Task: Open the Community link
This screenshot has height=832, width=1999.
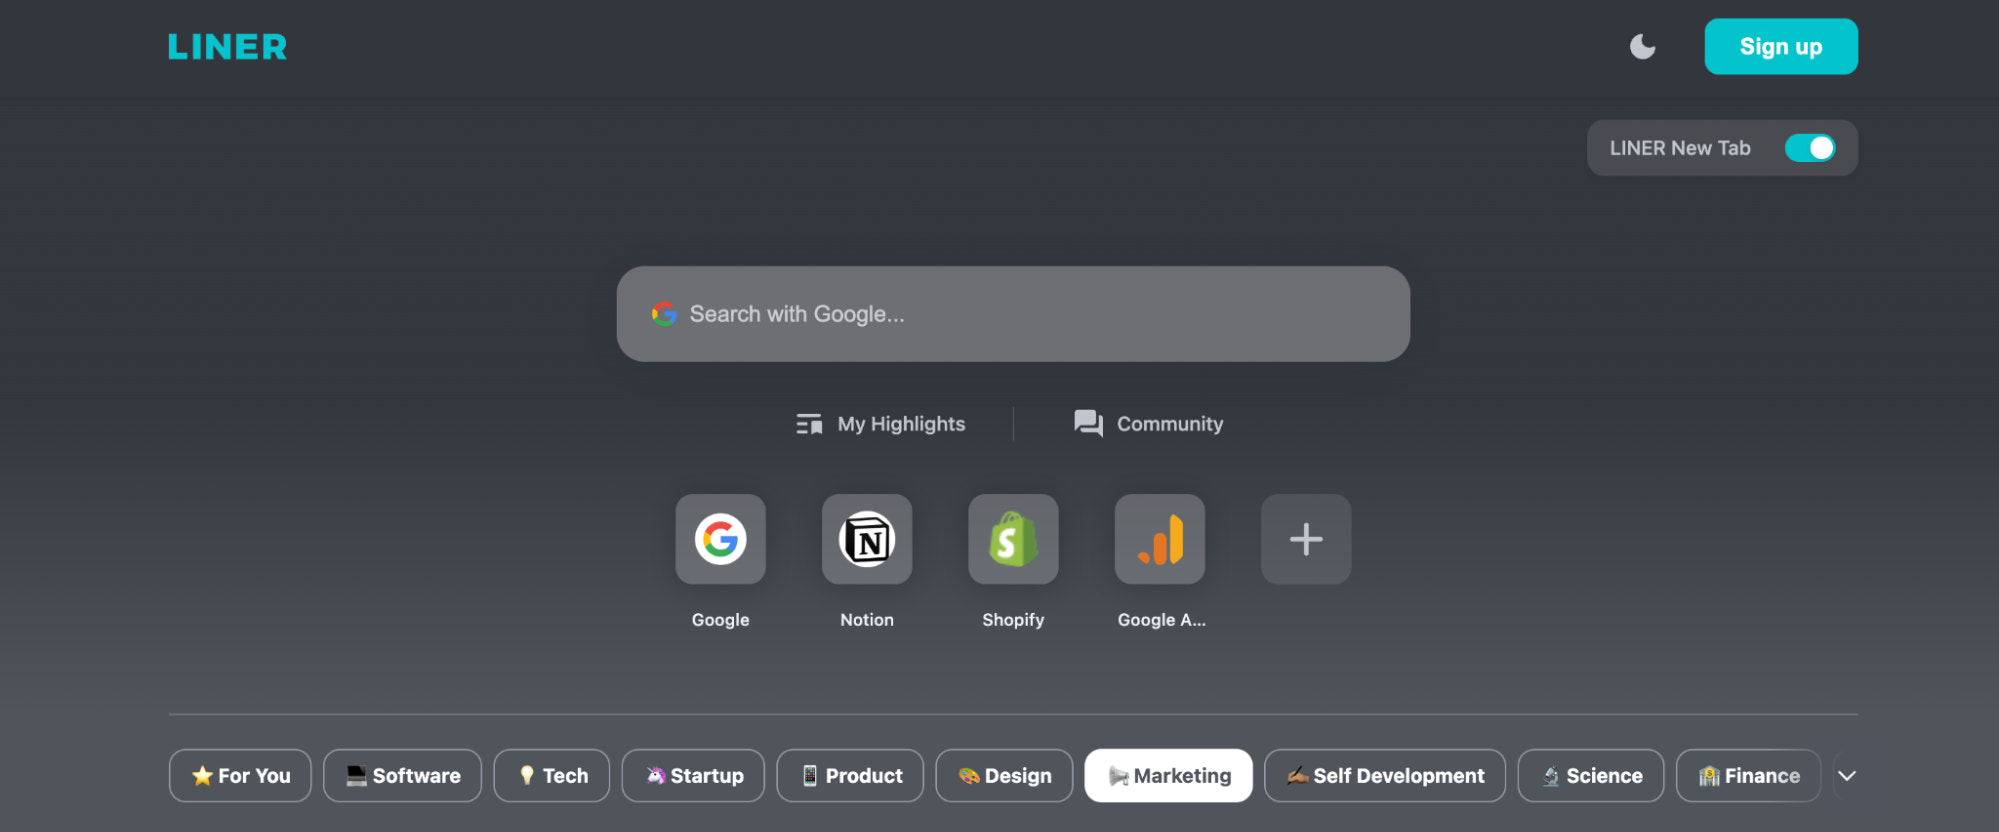Action: pyautogui.click(x=1148, y=424)
